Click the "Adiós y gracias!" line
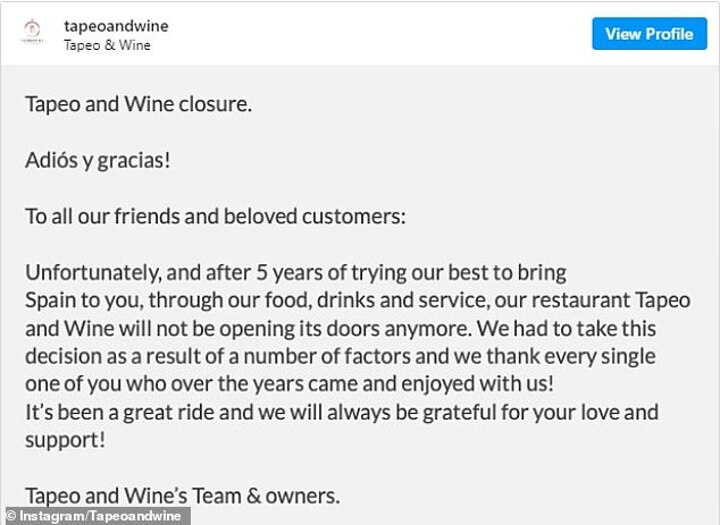This screenshot has height=525, width=720. pyautogui.click(x=97, y=160)
